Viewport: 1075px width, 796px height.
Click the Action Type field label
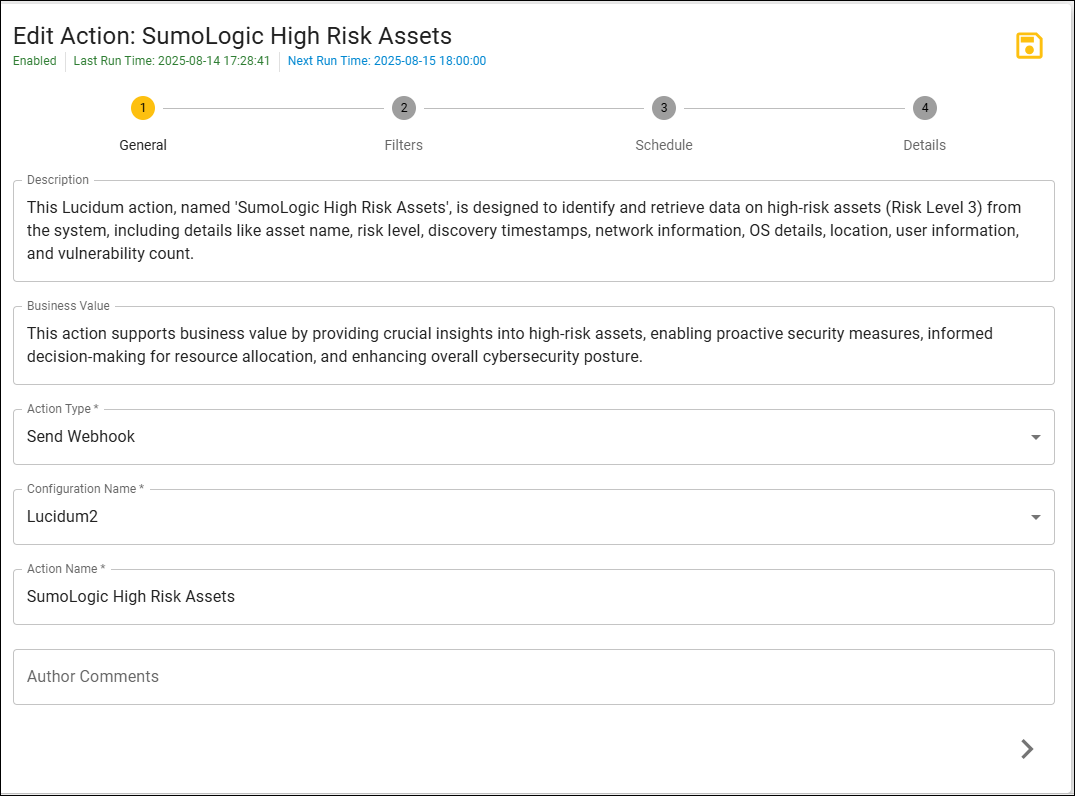coord(62,409)
